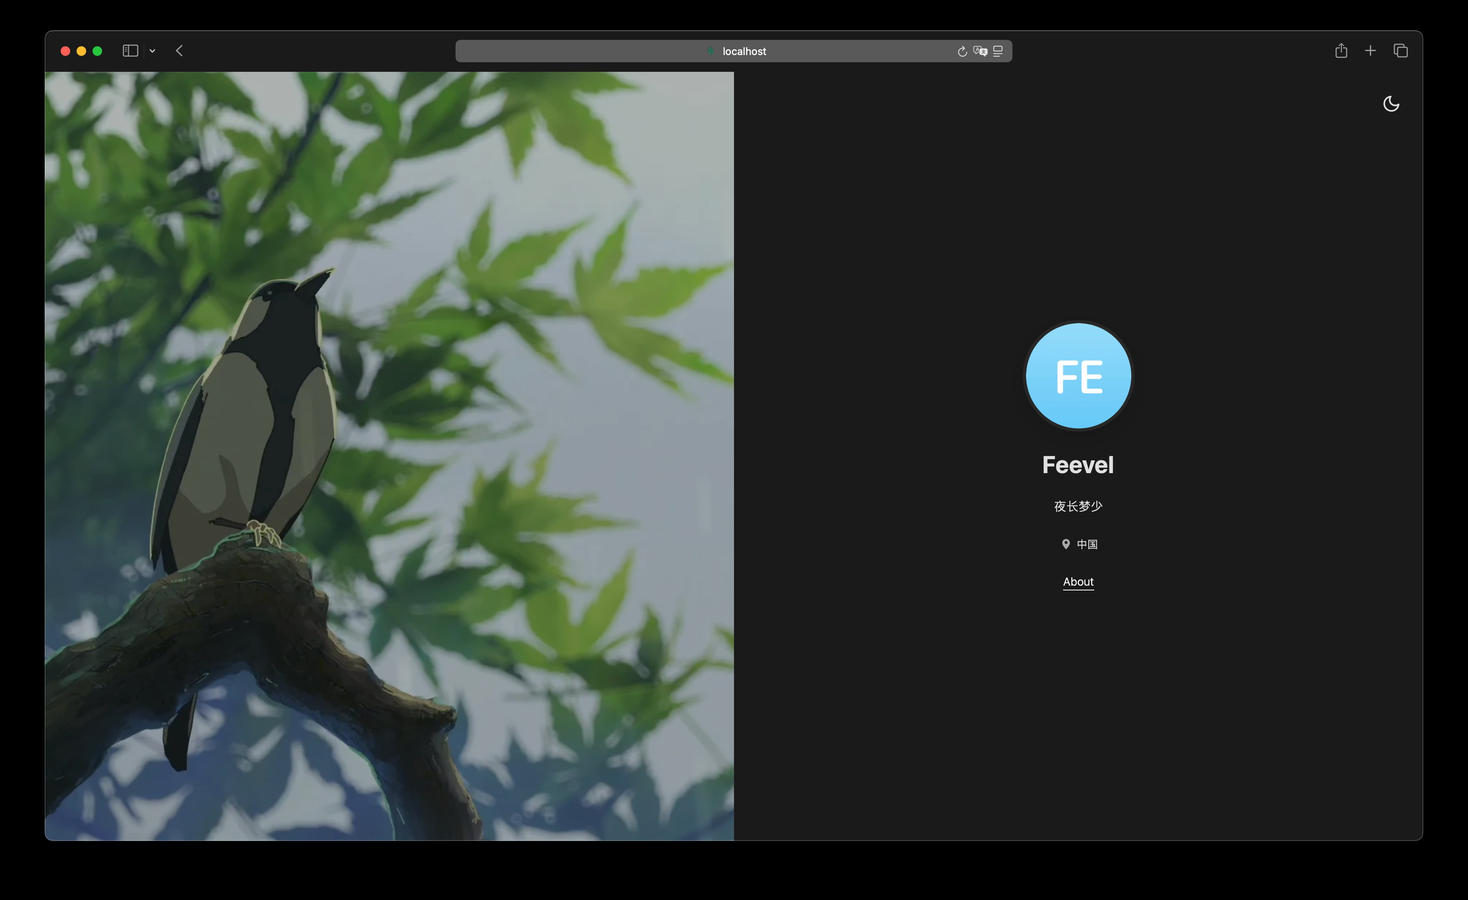This screenshot has height=900, width=1468.
Task: Click the 中国 location text
Action: point(1087,545)
